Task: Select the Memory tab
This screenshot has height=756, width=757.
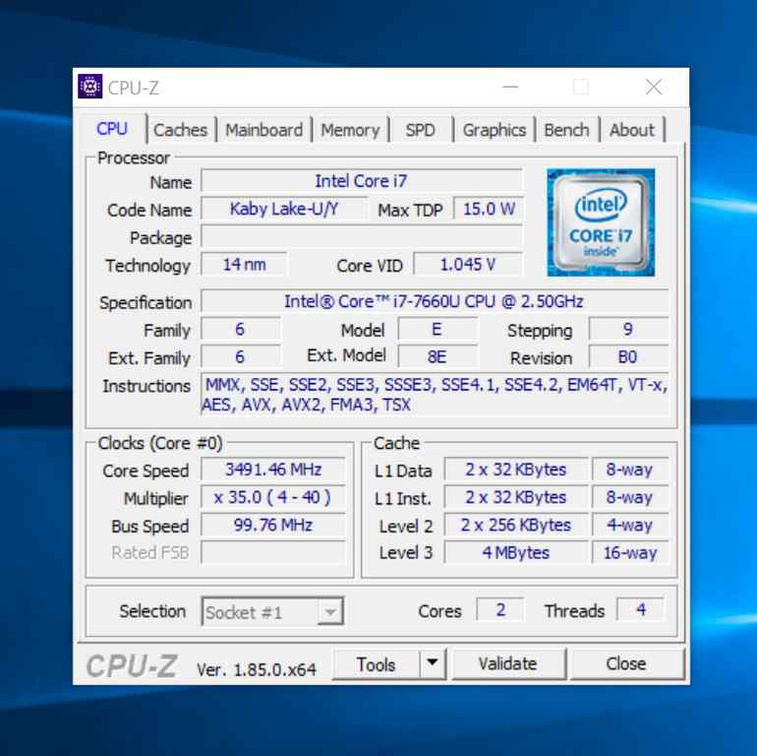Action: [x=350, y=130]
